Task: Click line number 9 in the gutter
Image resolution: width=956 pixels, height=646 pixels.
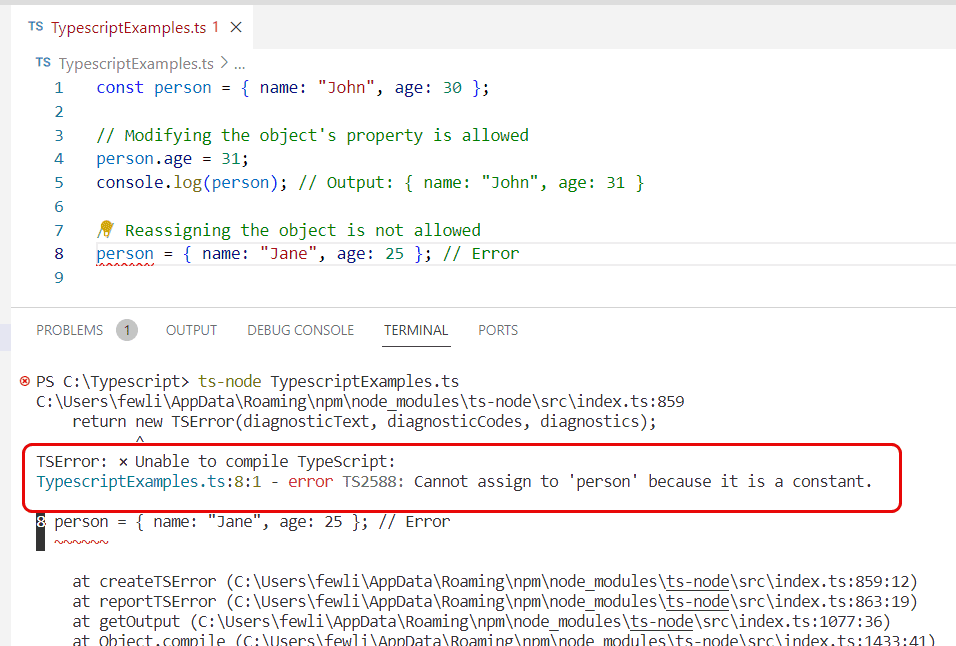Action: click(59, 278)
